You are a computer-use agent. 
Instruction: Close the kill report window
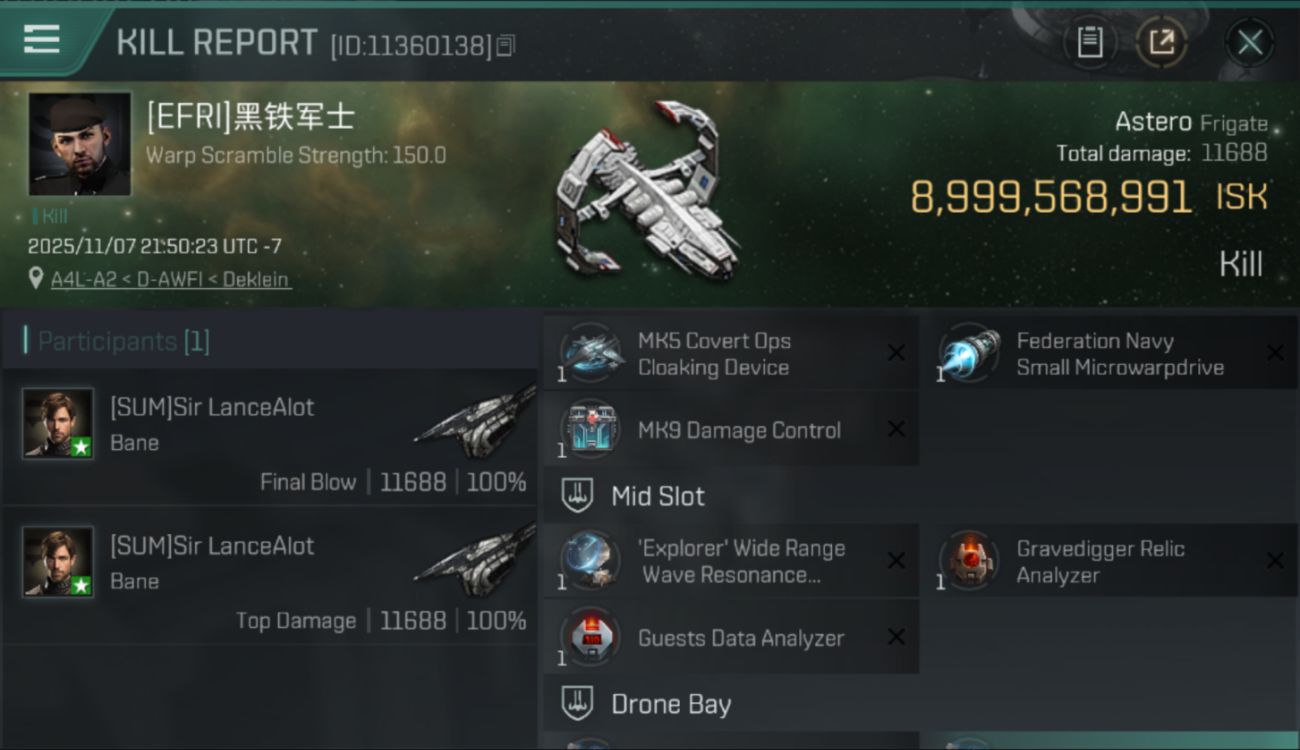pos(1250,42)
